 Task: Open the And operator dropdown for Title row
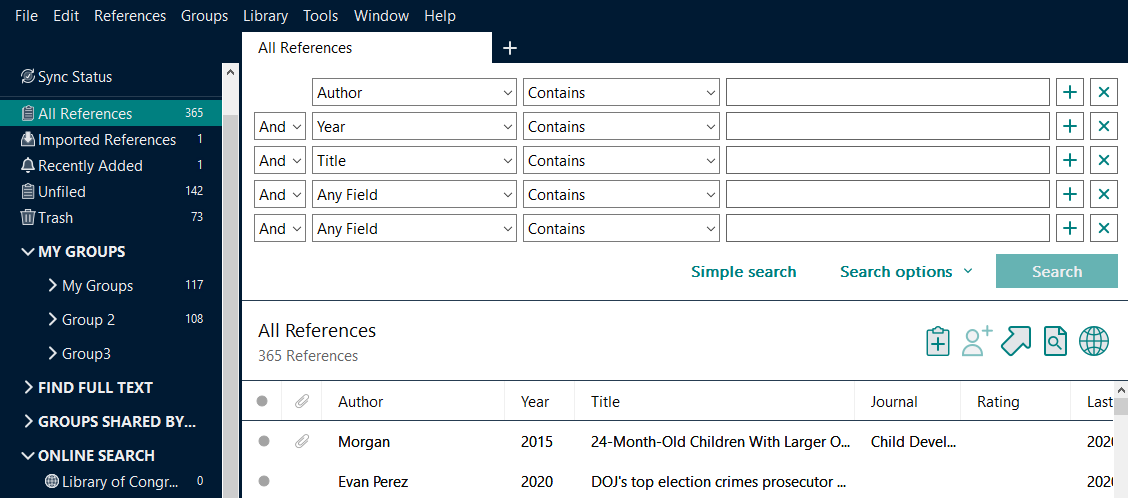[280, 161]
